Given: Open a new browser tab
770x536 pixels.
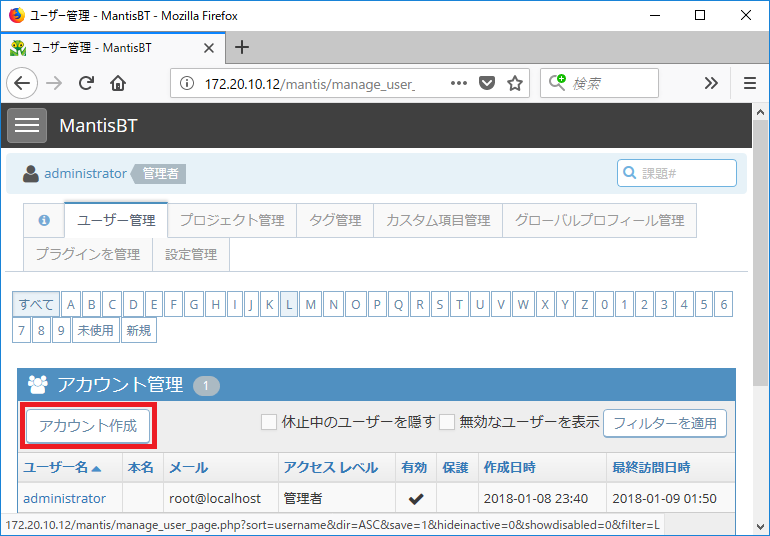Looking at the screenshot, I should point(242,48).
